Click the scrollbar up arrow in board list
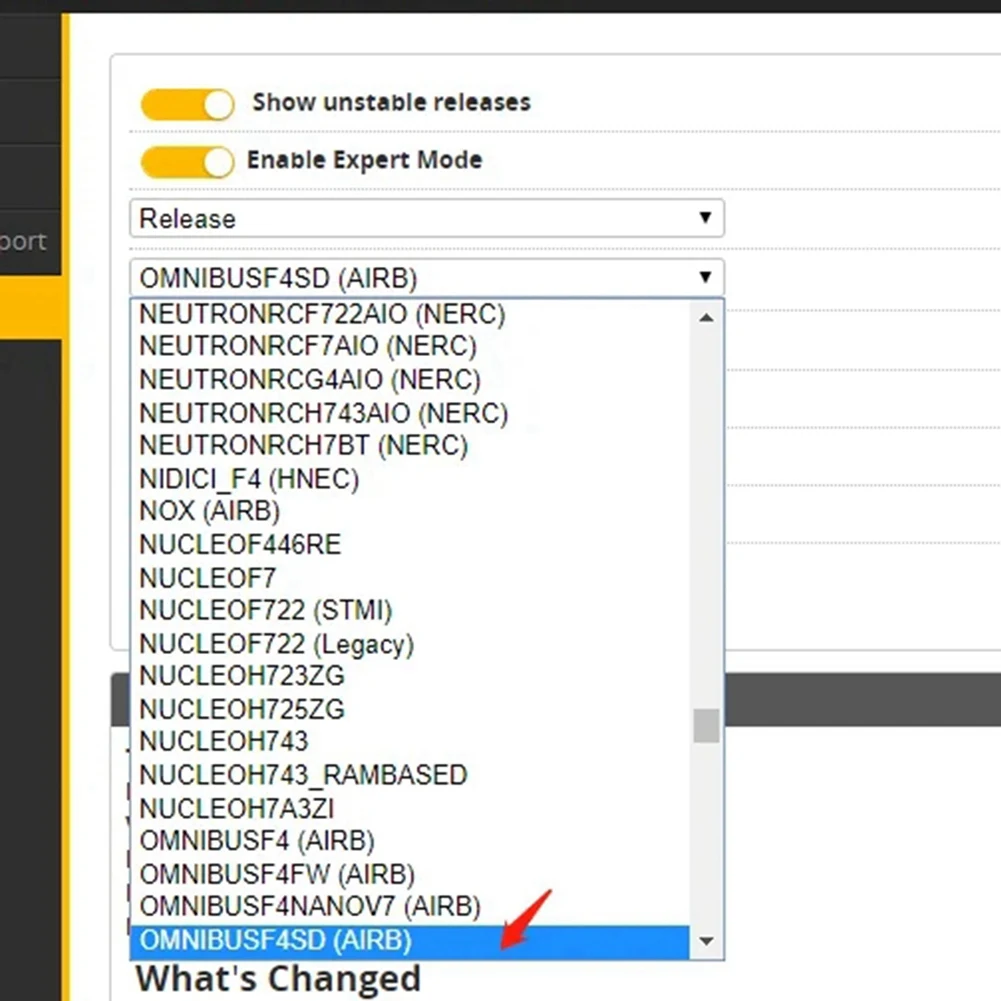Image resolution: width=1001 pixels, height=1001 pixels. 706,317
